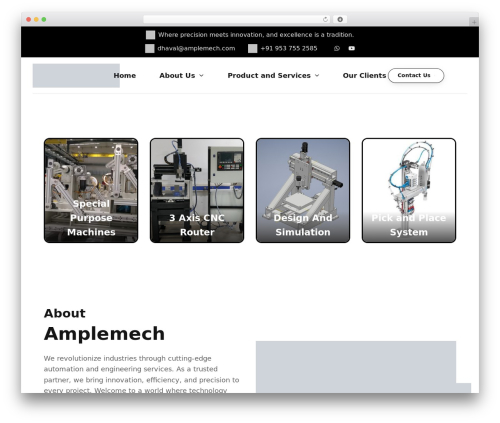Open the Special Purpose Machines card
Image resolution: width=500 pixels, height=423 pixels.
[x=91, y=190]
